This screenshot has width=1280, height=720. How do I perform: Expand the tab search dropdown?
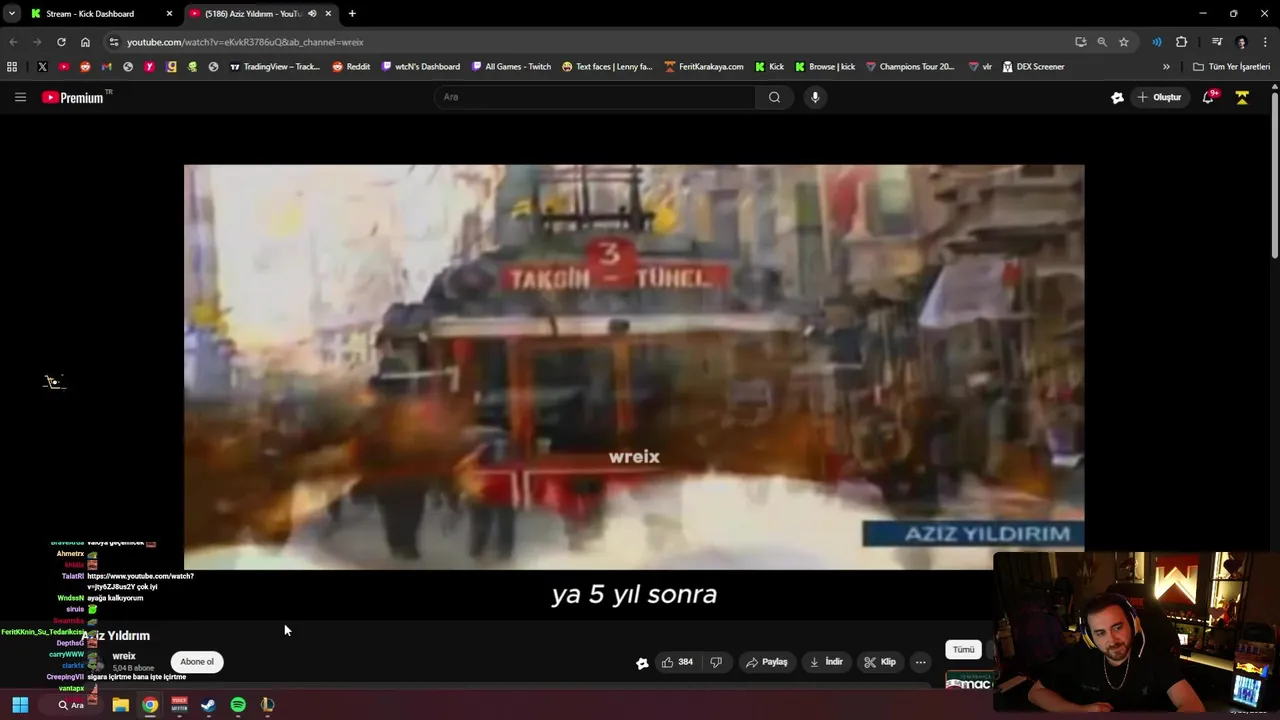(11, 14)
